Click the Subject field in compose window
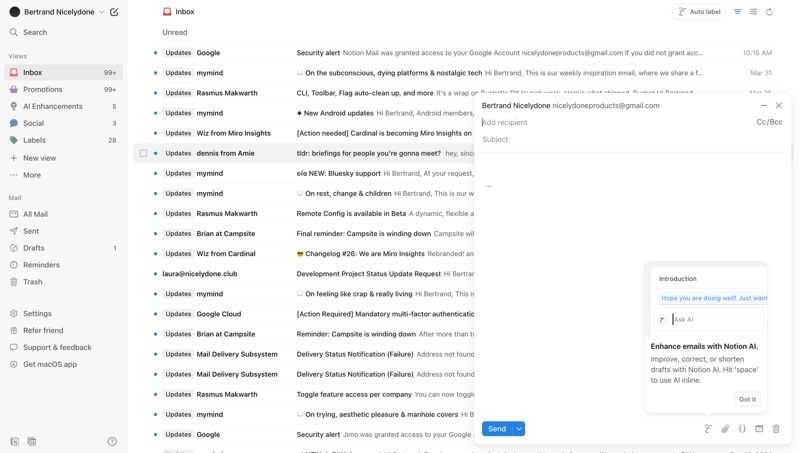The image size is (800, 453). 632,139
